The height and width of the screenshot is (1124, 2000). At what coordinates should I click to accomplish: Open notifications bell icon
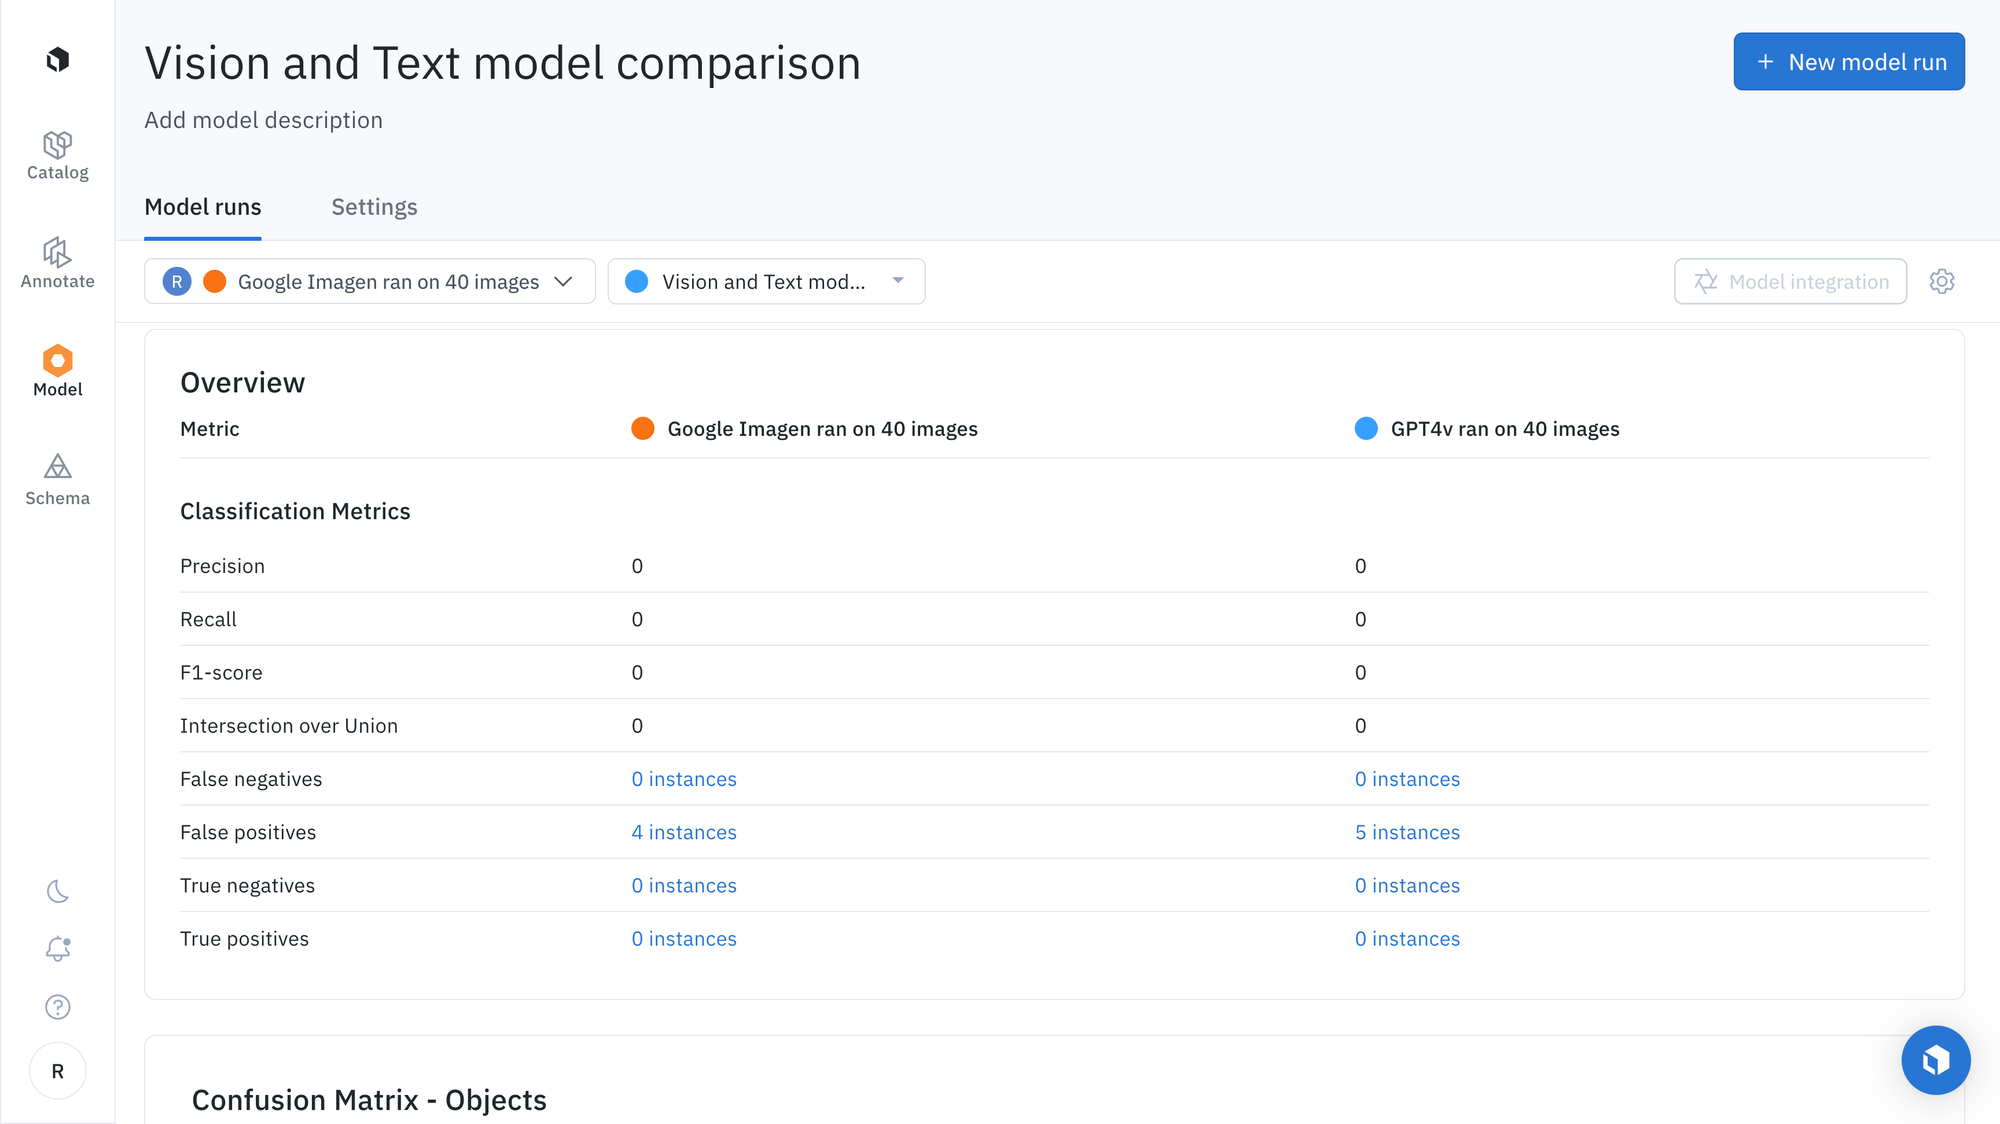coord(58,948)
